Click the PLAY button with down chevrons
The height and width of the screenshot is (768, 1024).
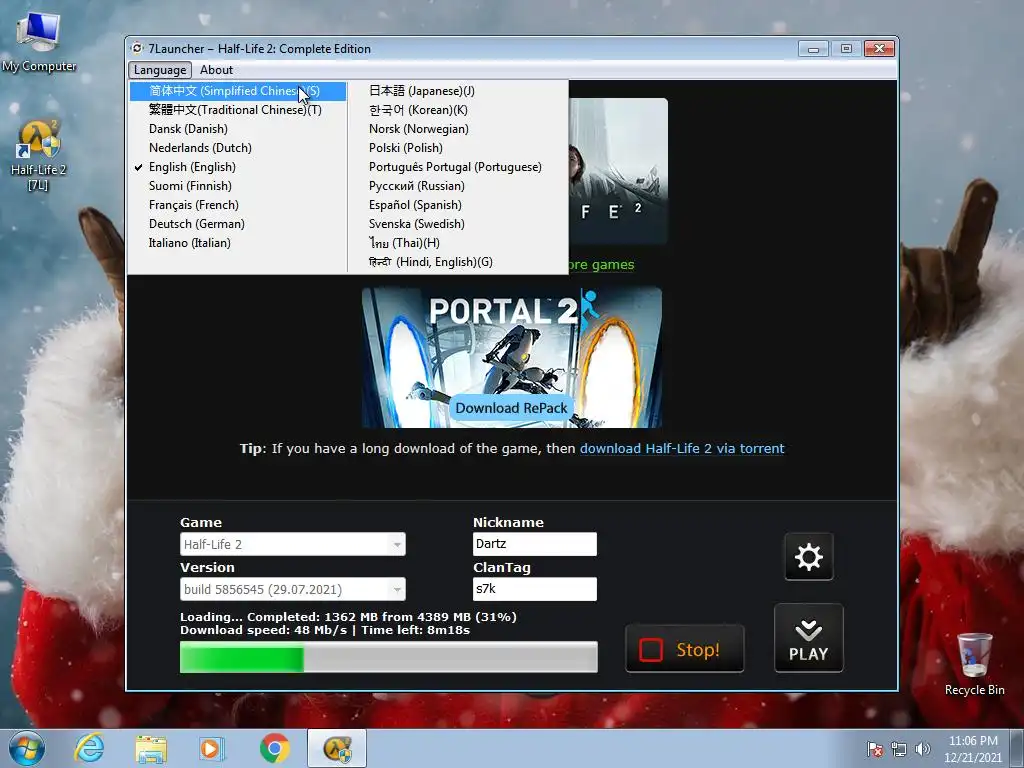808,638
